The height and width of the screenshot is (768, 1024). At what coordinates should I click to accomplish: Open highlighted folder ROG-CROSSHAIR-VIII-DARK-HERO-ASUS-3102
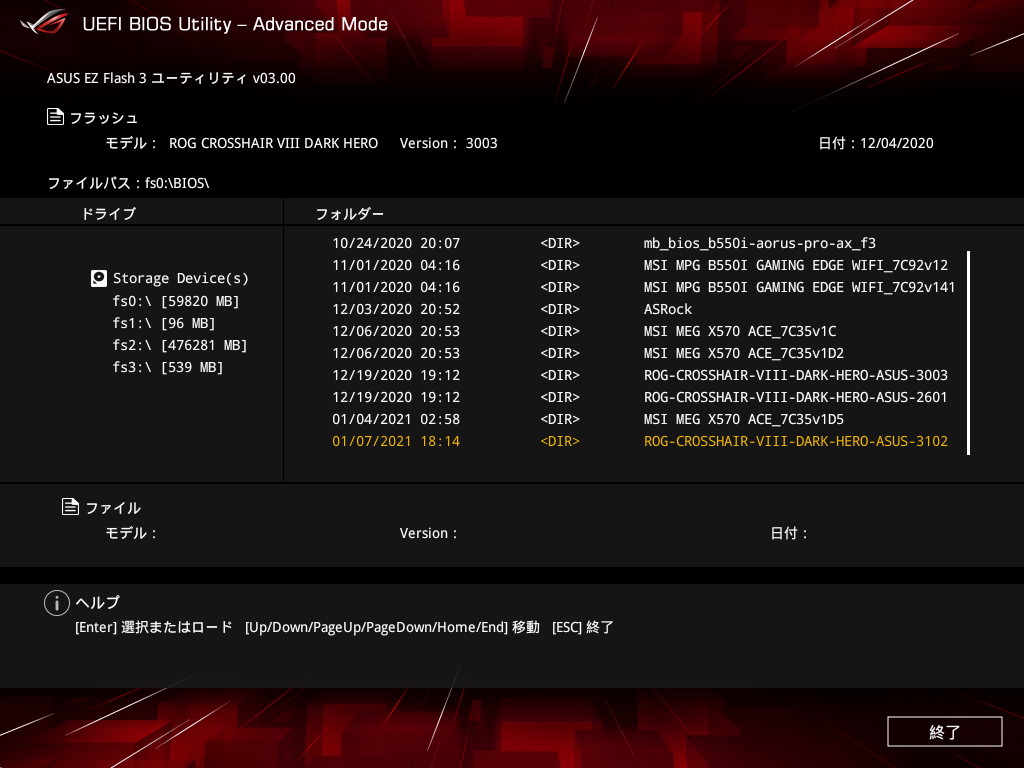tap(795, 441)
